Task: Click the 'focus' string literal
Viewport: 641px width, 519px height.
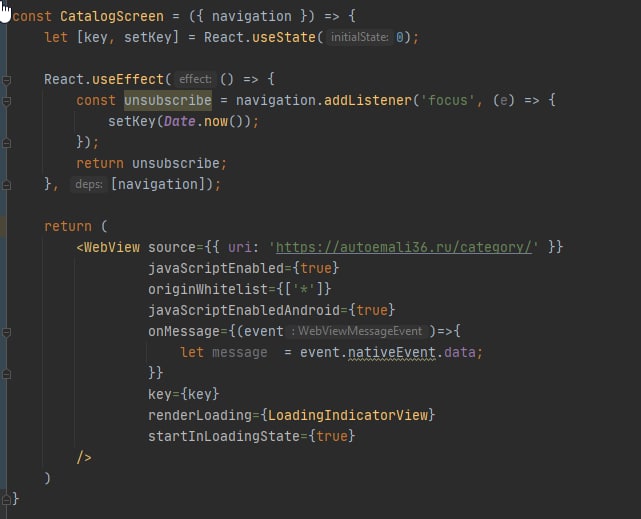Action: click(x=447, y=101)
